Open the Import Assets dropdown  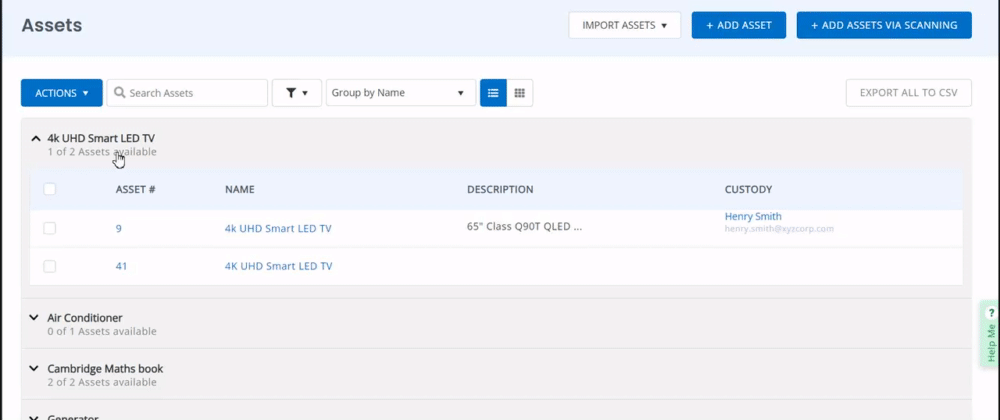[x=624, y=25]
